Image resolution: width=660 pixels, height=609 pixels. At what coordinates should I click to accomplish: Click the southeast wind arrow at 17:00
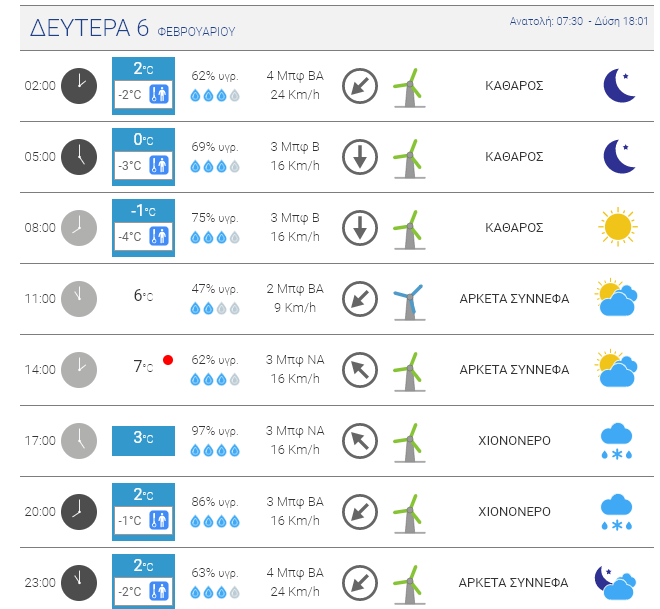(x=359, y=441)
